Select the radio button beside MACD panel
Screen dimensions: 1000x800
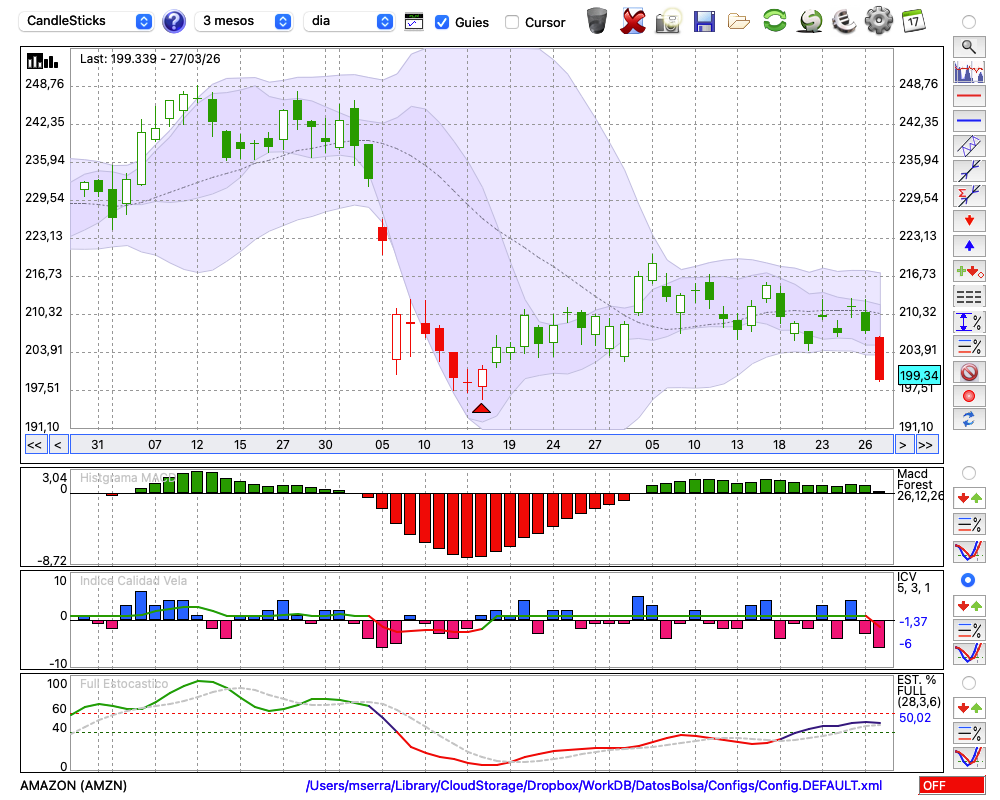[x=968, y=472]
